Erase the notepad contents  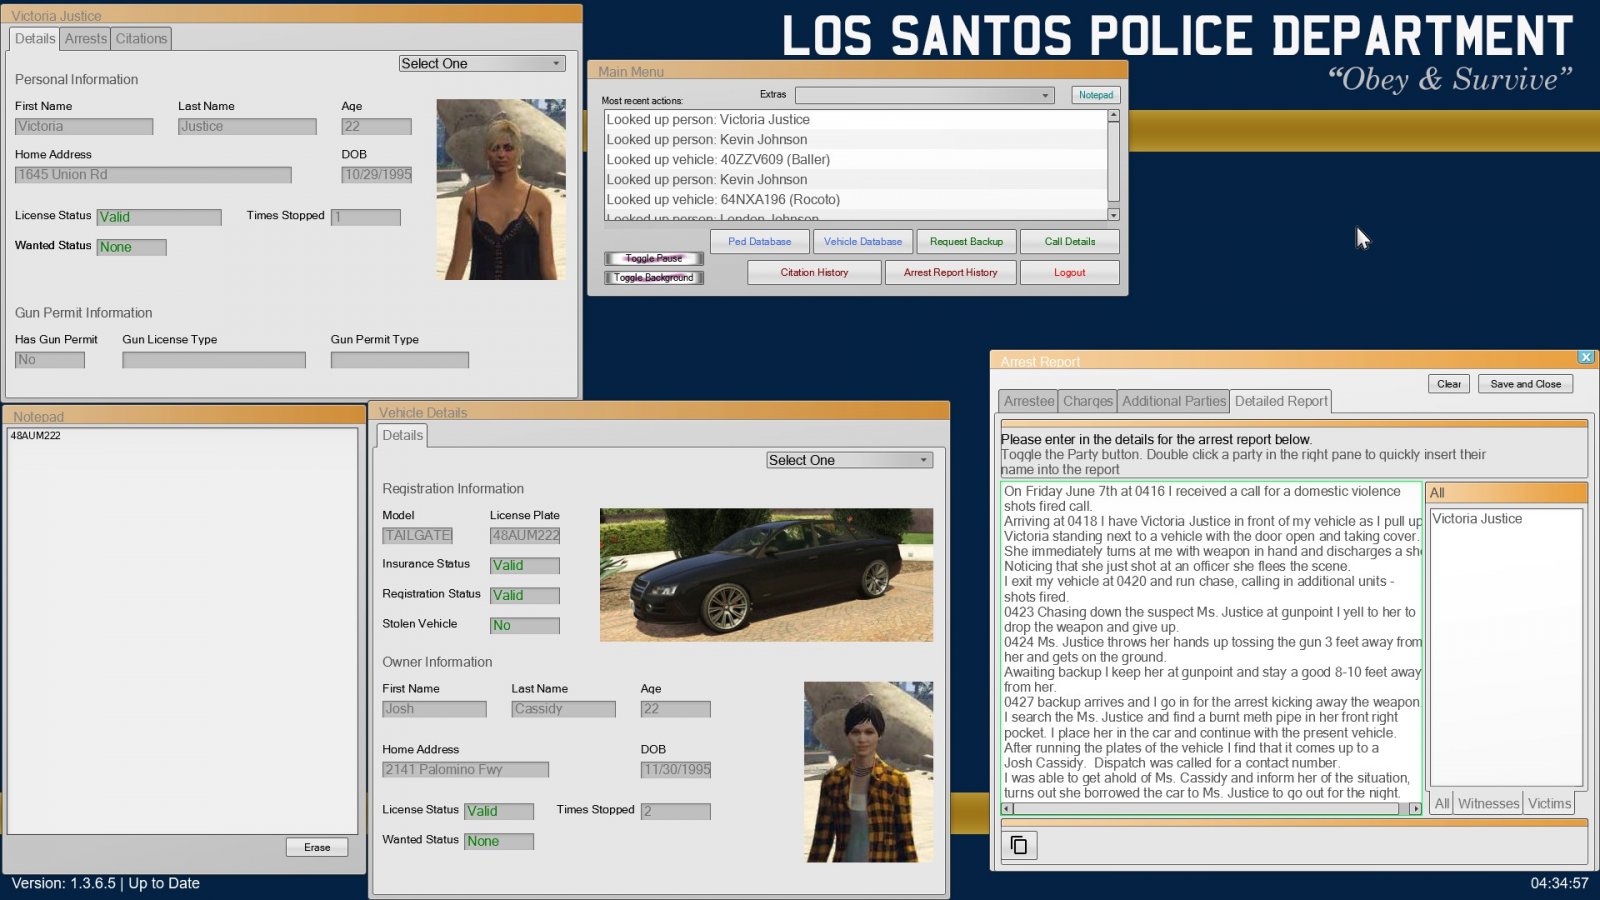coord(317,847)
